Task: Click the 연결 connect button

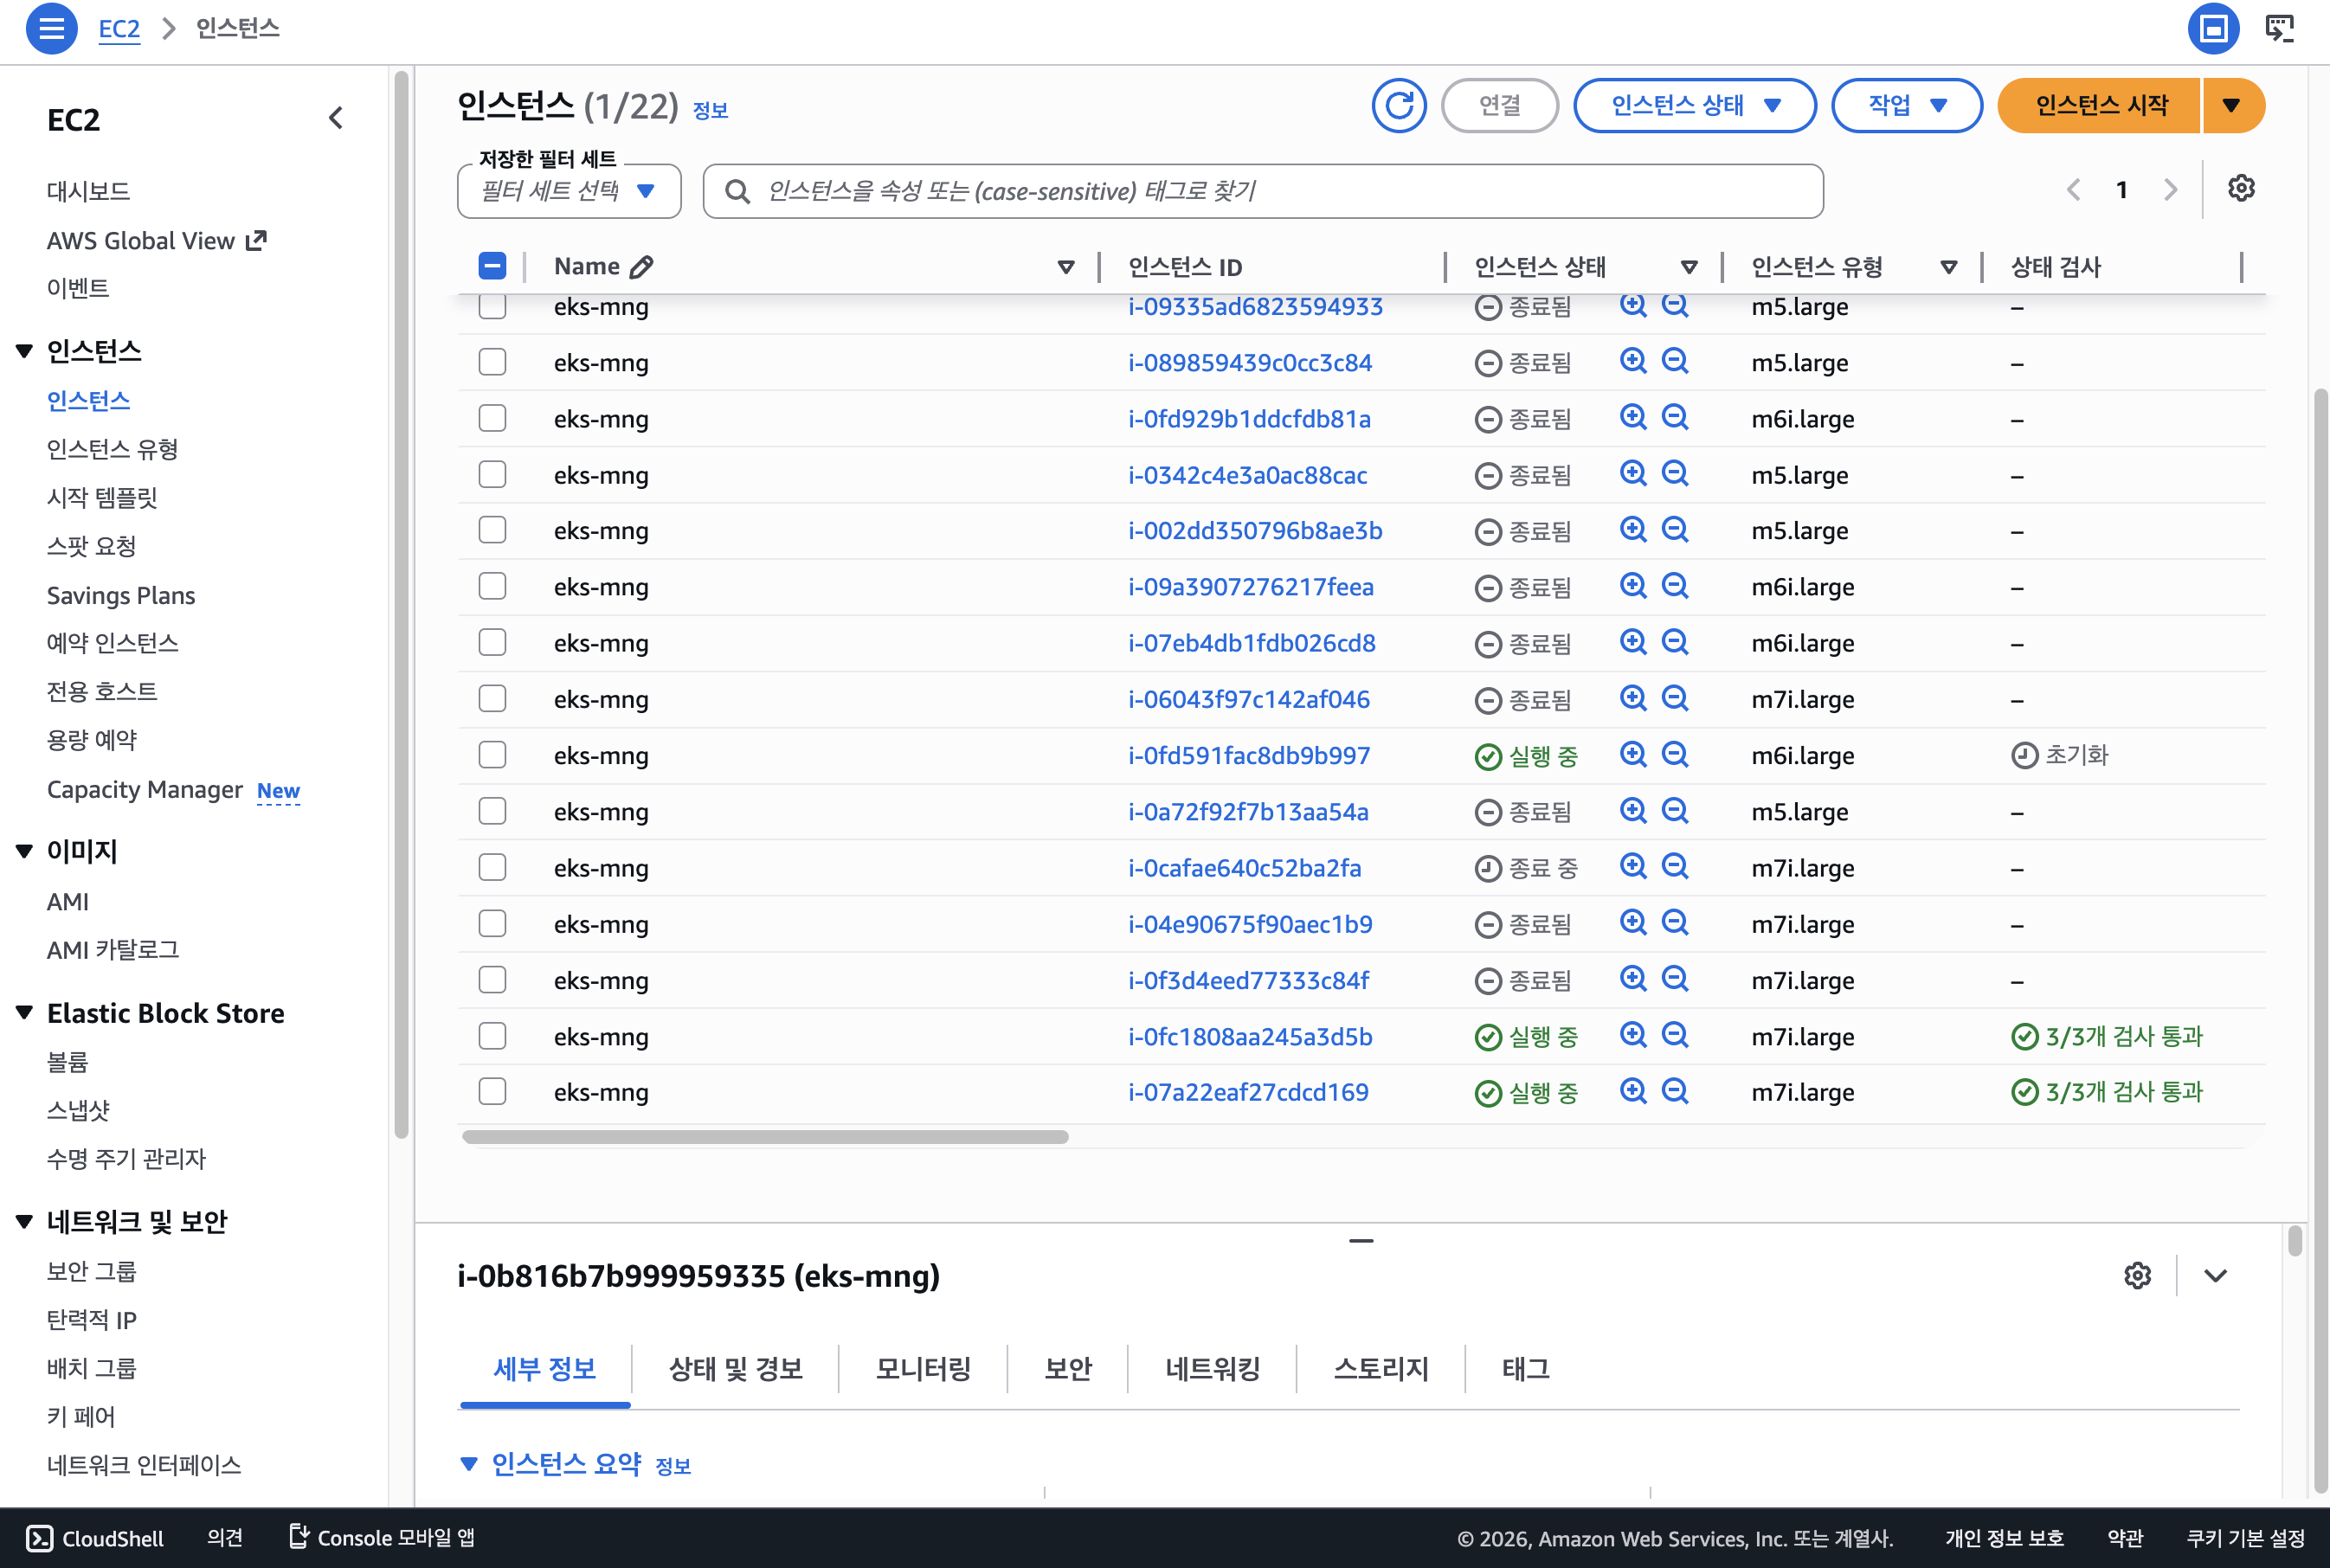Action: 1499,105
